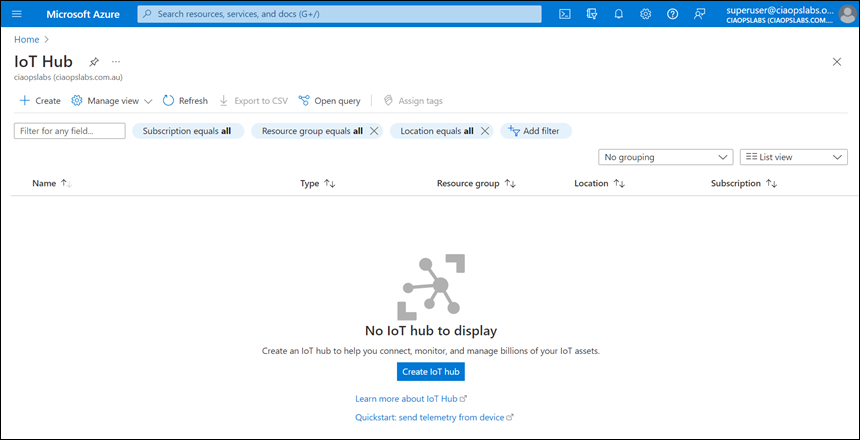Click the Filter for any field input
Viewport: 860px width, 440px height.
tap(70, 131)
